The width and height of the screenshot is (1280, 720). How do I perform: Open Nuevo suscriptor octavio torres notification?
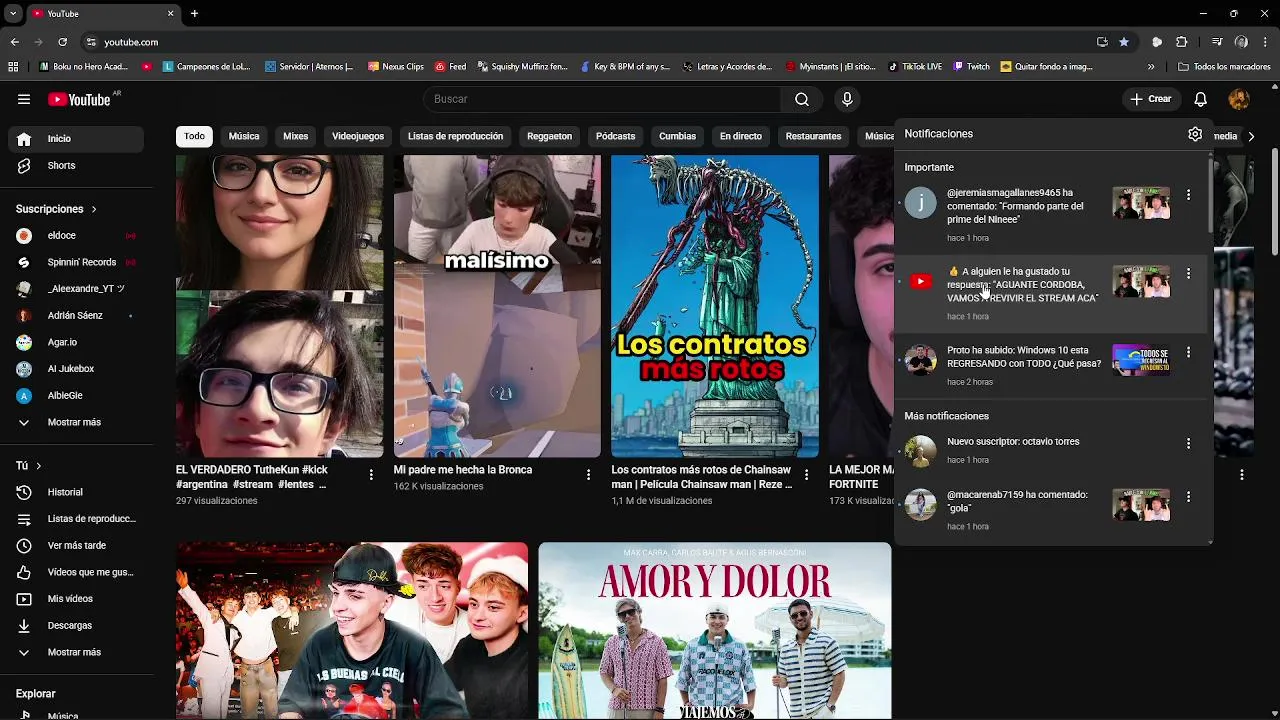[1052, 450]
